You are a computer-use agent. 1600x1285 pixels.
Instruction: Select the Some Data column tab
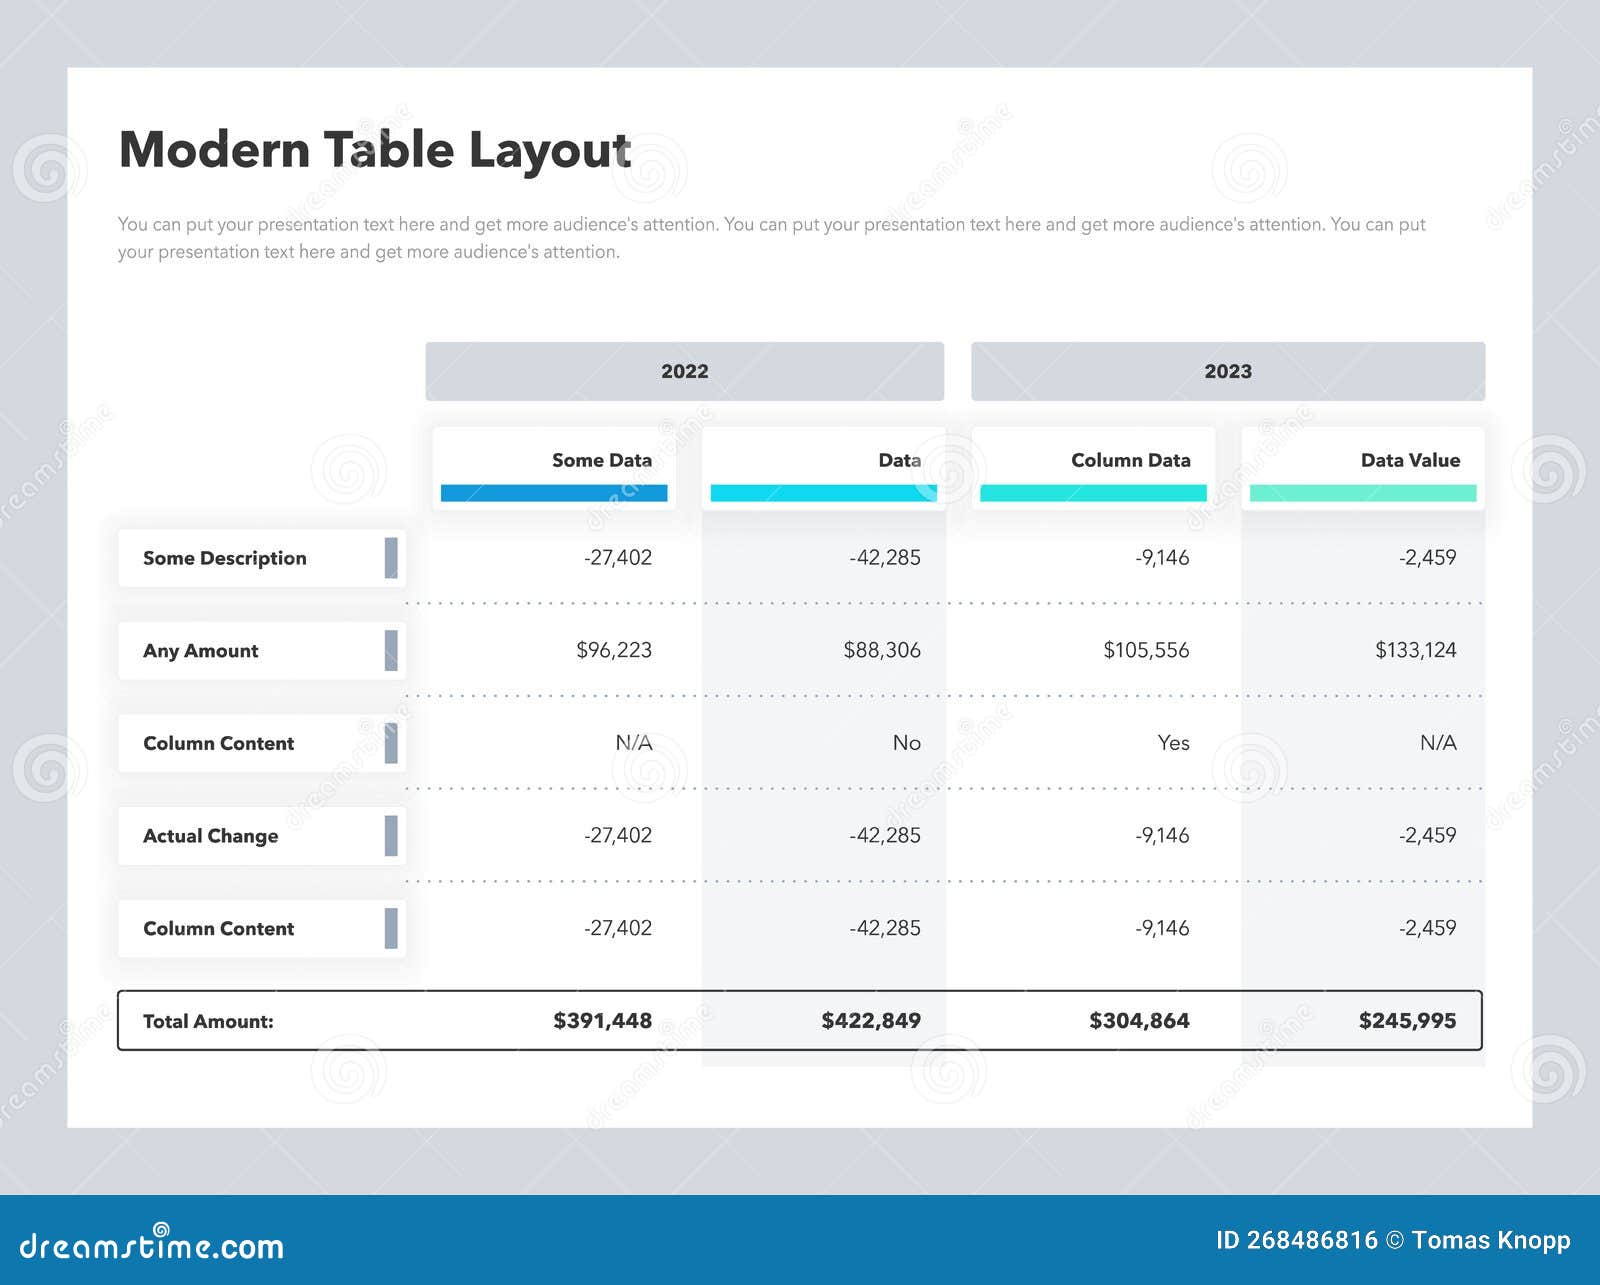pos(601,461)
